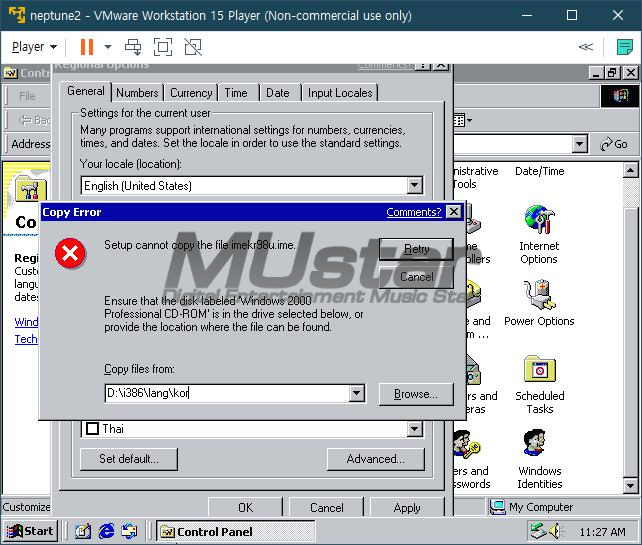Click the network tray icon beside the volume icon
642x545 pixels.
pos(538,531)
